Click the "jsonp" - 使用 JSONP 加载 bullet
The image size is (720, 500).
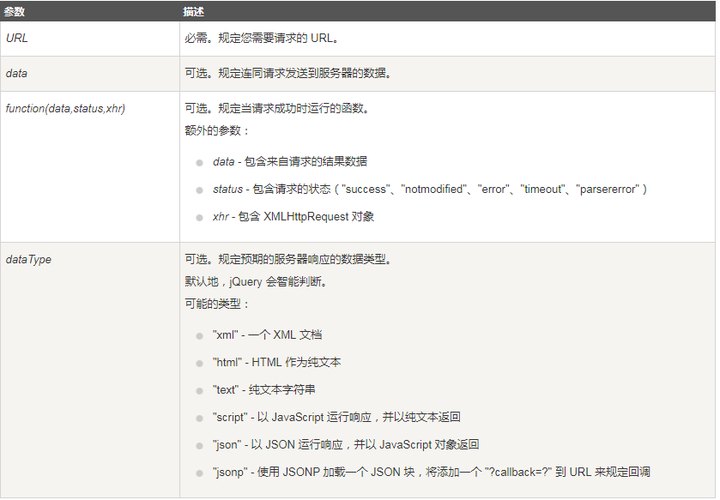pos(432,472)
